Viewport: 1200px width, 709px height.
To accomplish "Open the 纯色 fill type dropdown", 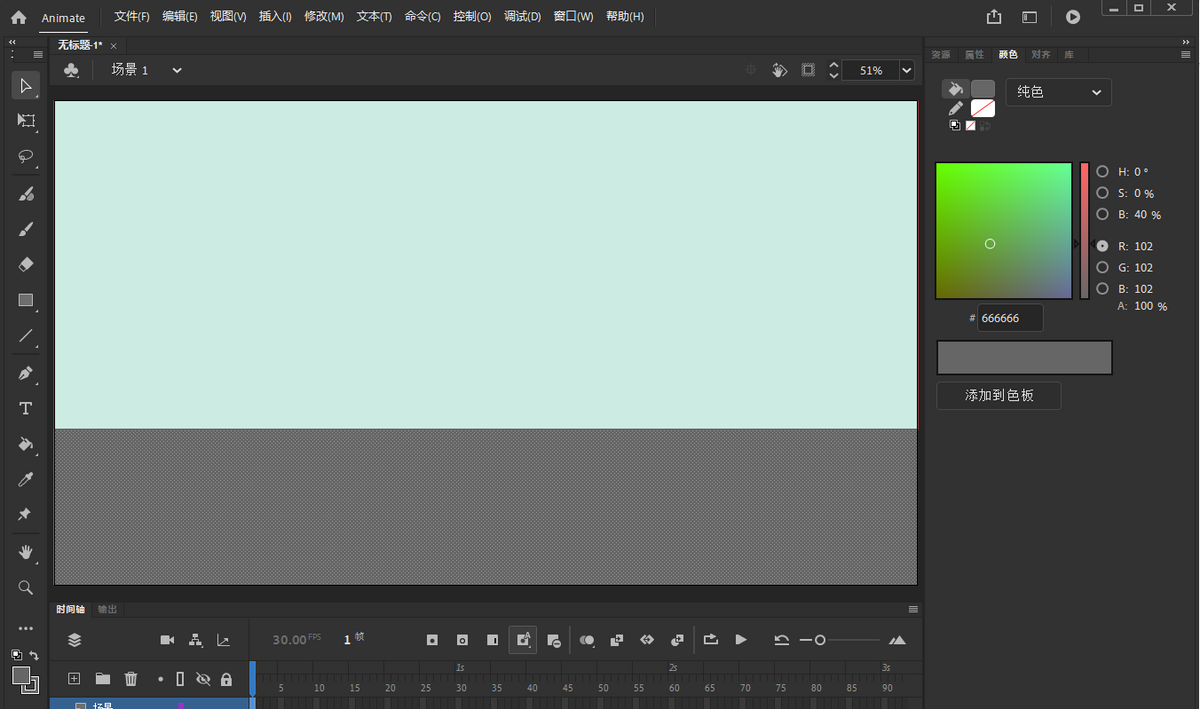I will coord(1058,92).
